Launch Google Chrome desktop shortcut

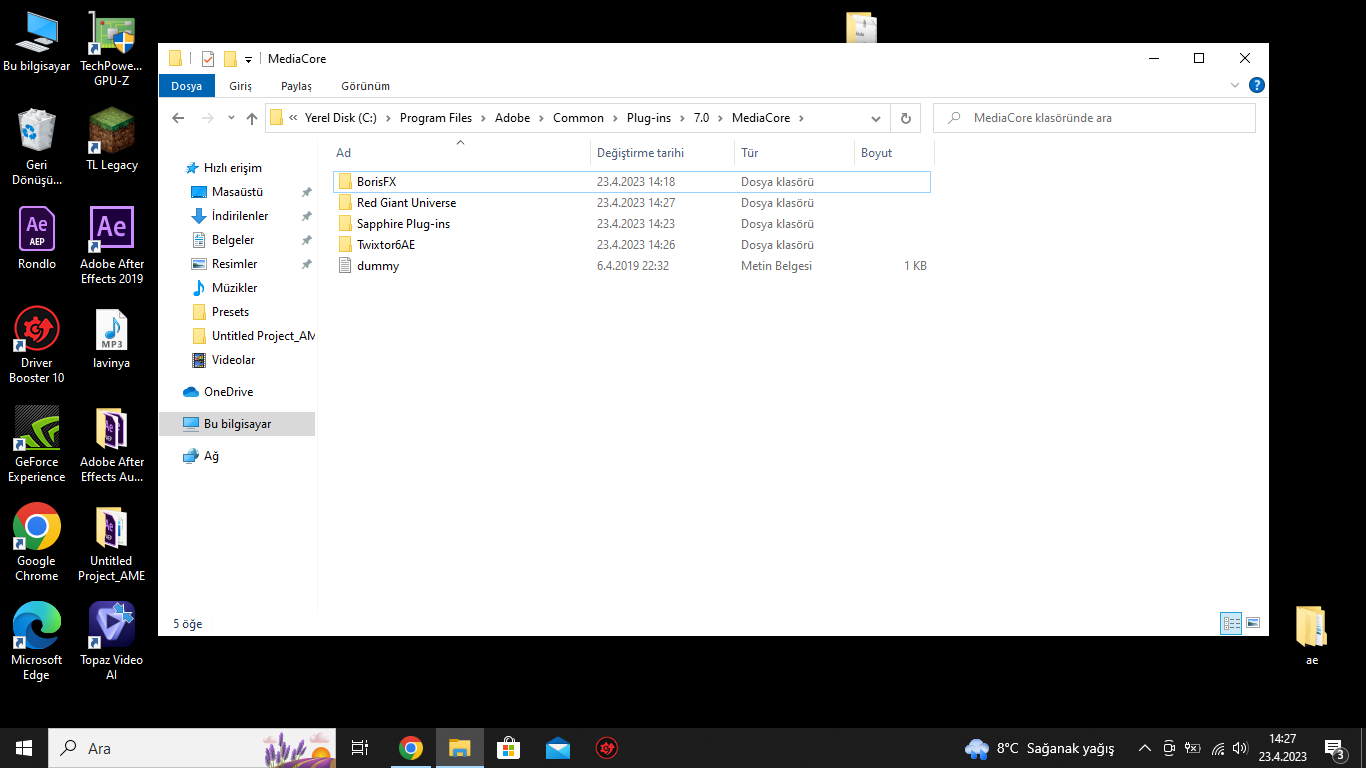37,543
